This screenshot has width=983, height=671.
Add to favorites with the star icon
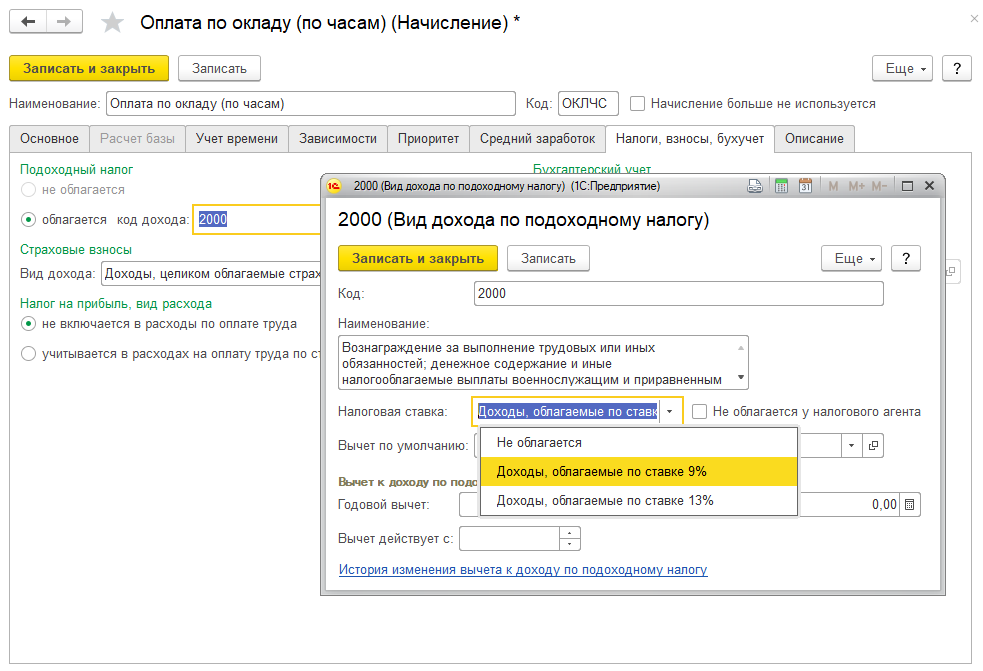point(113,23)
